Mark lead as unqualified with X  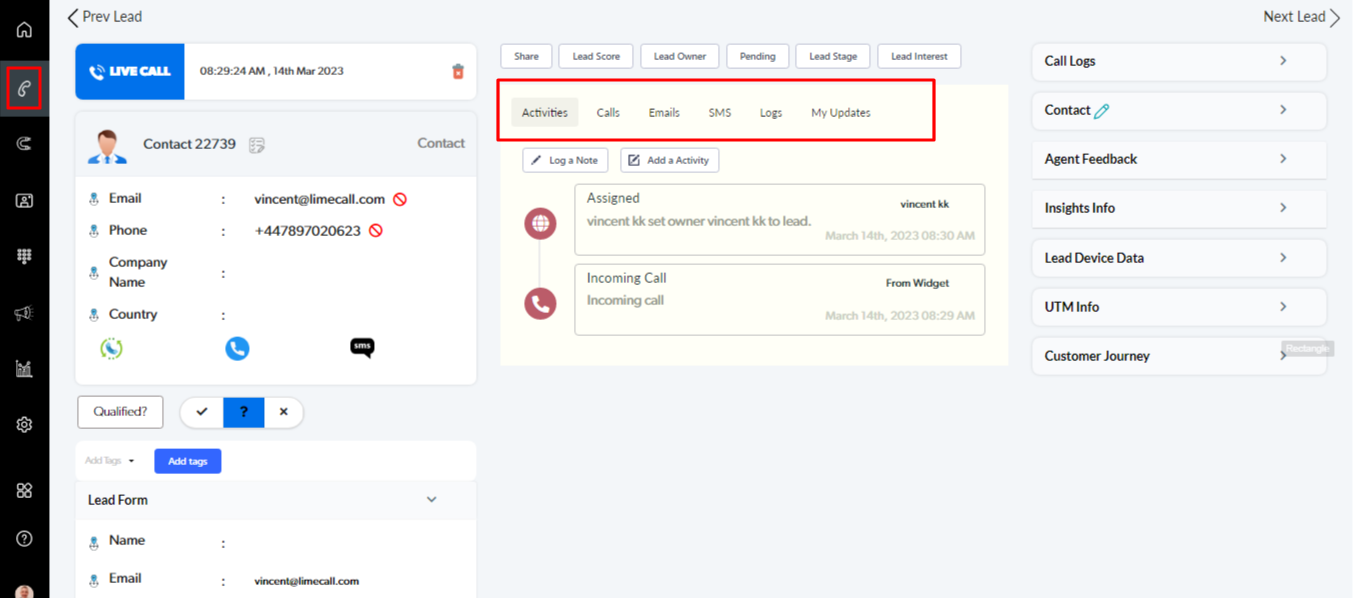(284, 412)
